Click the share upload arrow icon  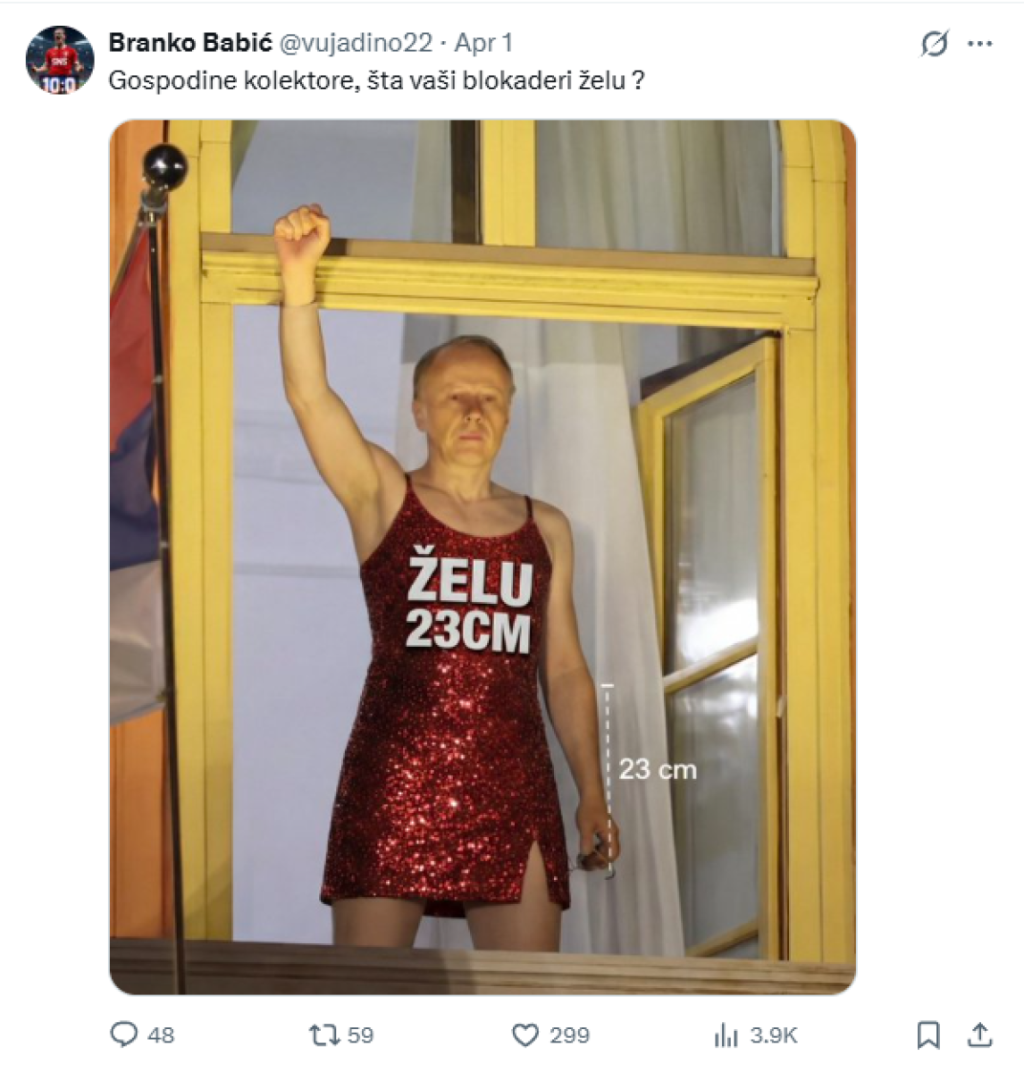point(980,1035)
